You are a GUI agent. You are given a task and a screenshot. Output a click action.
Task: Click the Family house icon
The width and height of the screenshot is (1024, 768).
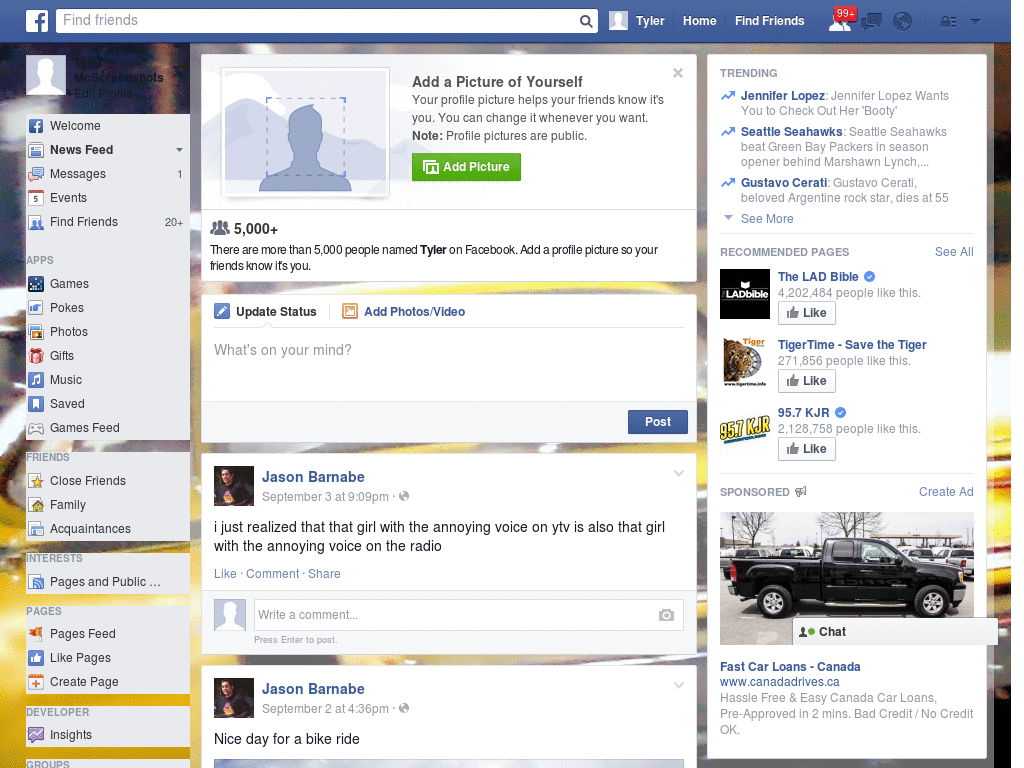(36, 505)
